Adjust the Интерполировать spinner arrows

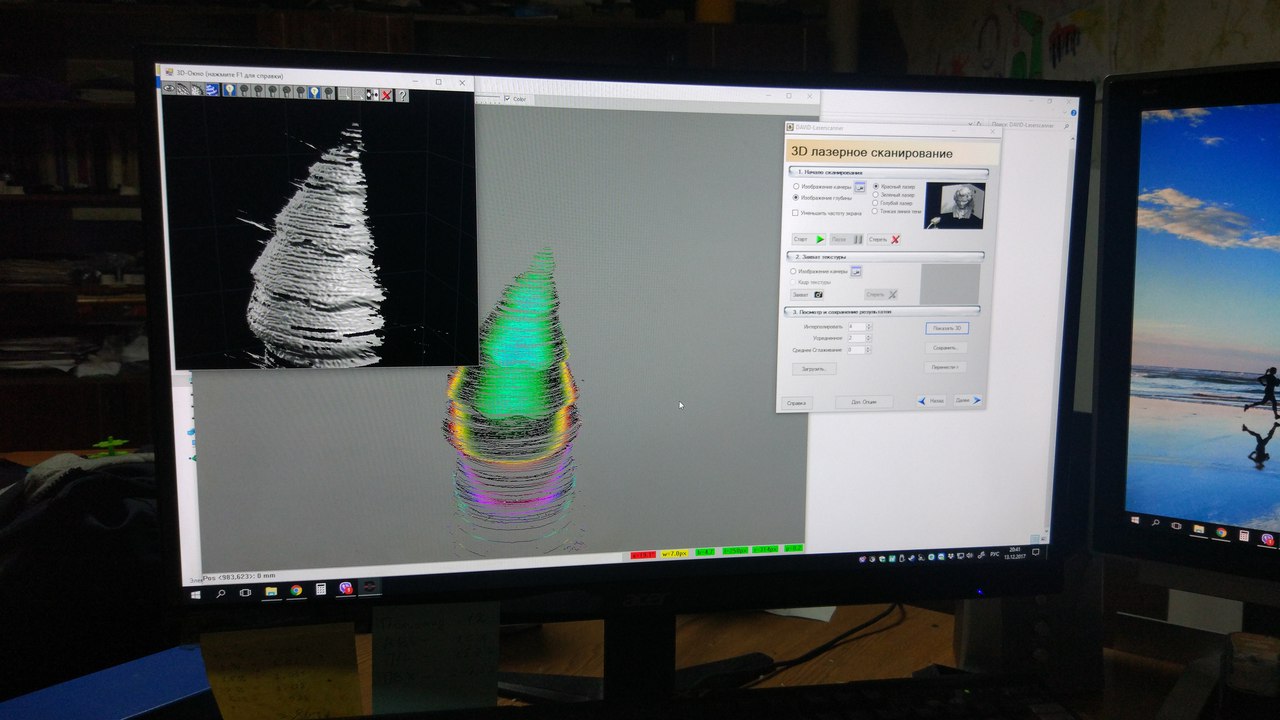(x=868, y=327)
